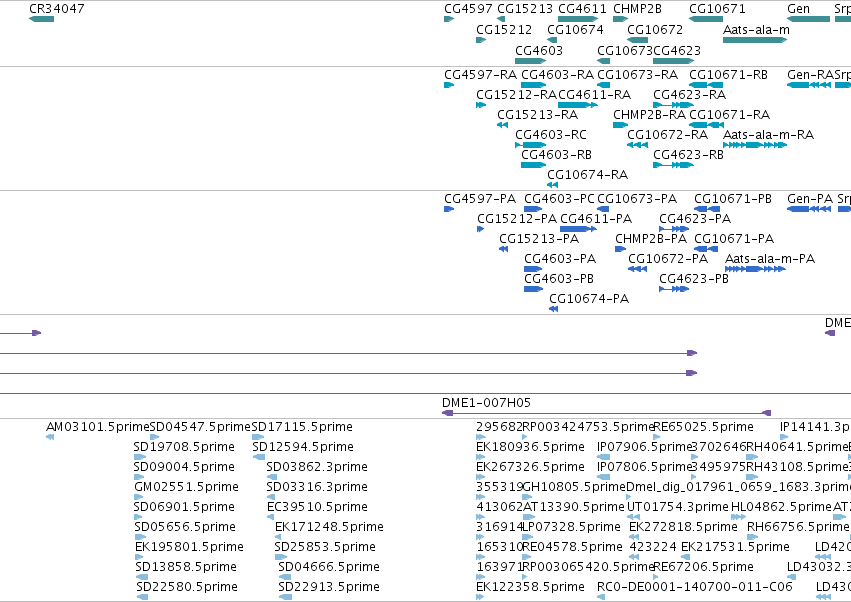Click the CG4603-RB transcript
Image resolution: width=851 pixels, height=602 pixels.
click(534, 165)
